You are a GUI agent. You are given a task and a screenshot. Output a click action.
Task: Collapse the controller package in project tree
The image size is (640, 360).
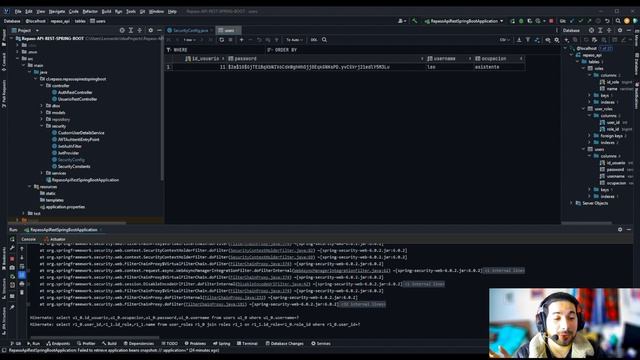tap(42, 85)
